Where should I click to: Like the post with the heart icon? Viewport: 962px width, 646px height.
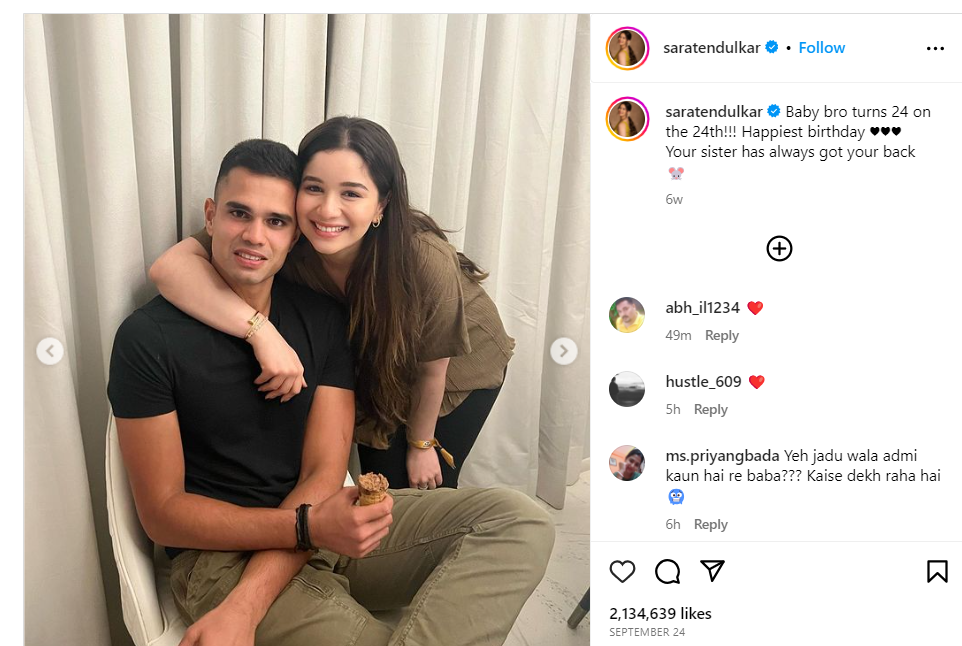click(x=623, y=571)
